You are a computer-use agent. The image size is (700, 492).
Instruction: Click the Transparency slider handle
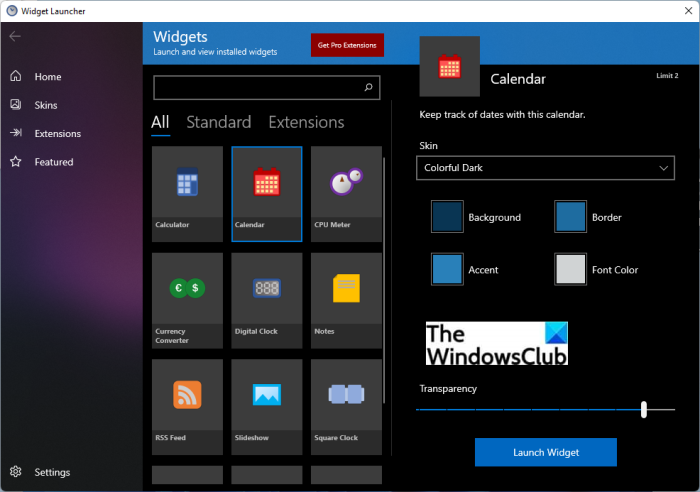[644, 409]
